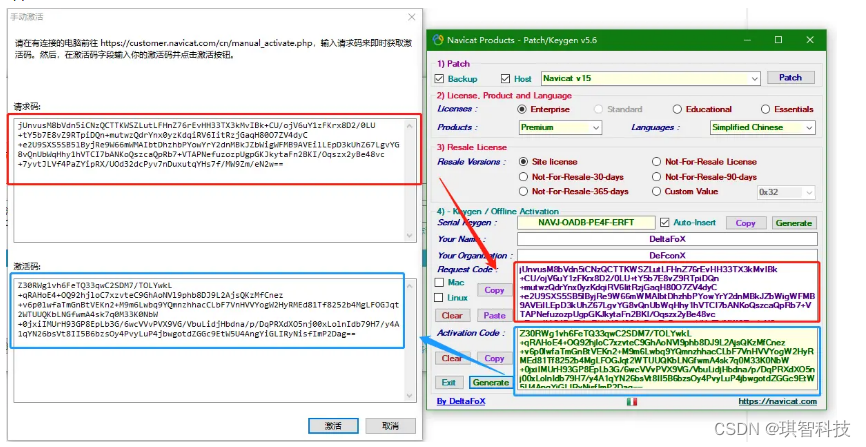This screenshot has height=447, width=866.
Task: Click the Your Name field DeltaFoX
Action: click(x=667, y=239)
